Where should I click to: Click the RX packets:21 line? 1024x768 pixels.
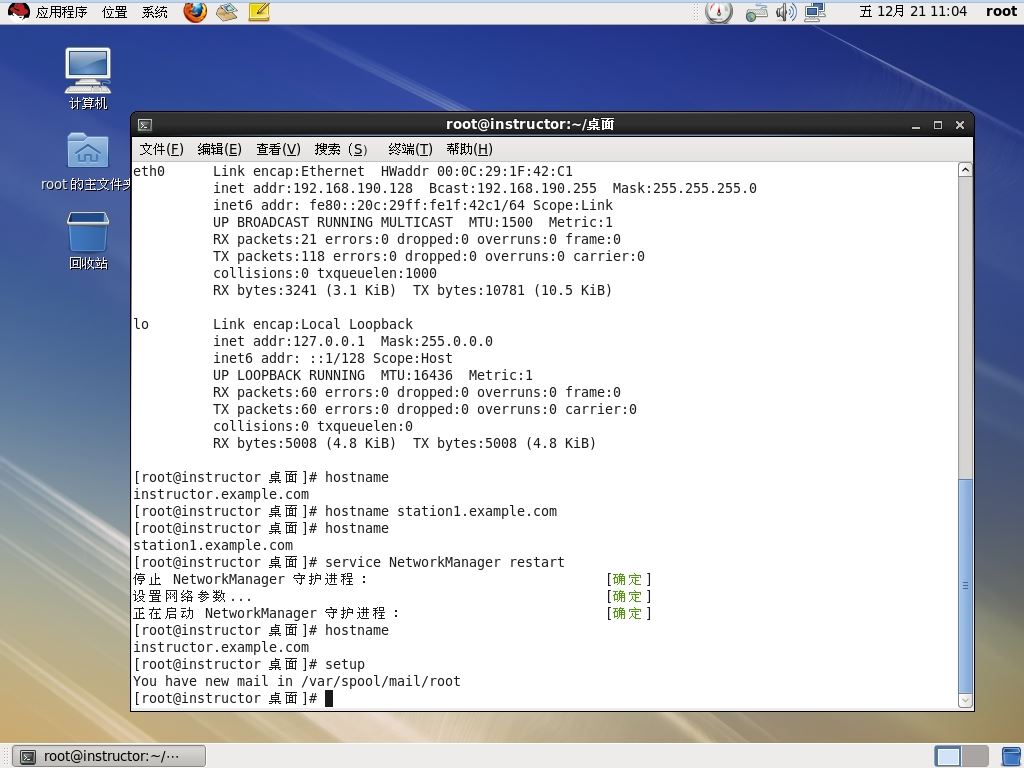(x=417, y=239)
